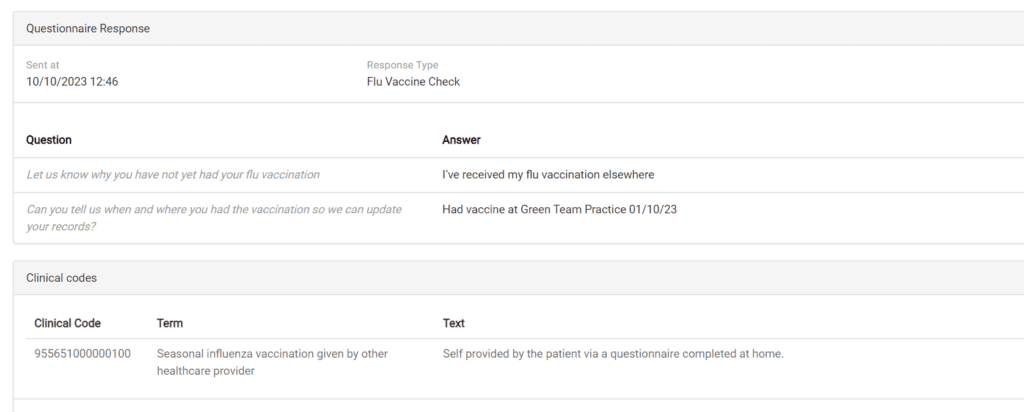The height and width of the screenshot is (412, 1024).
Task: Click the Seasonal influenza vaccination term
Action: [x=272, y=362]
